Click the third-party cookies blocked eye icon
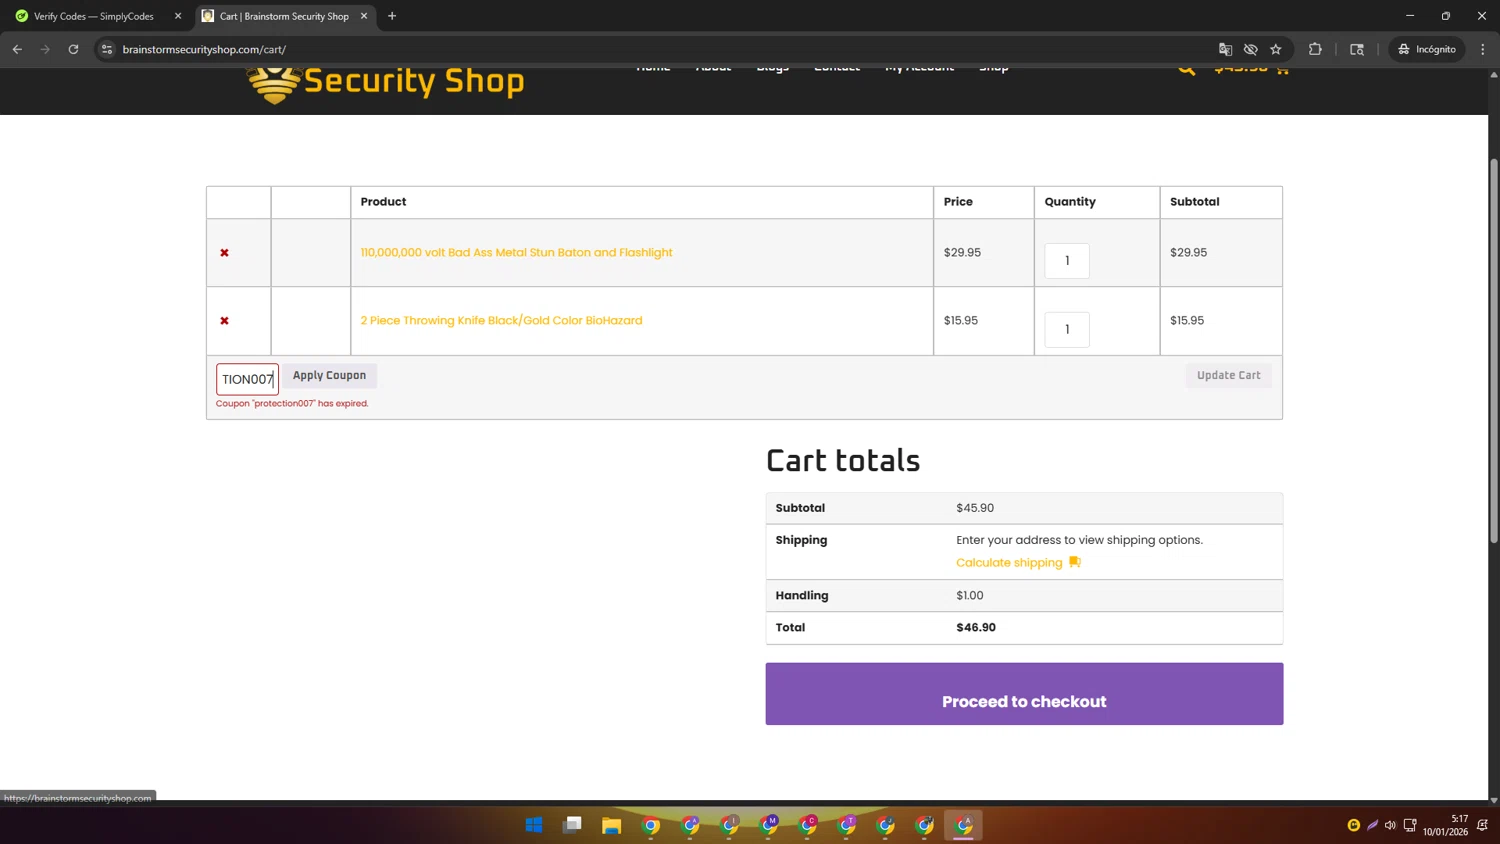This screenshot has height=844, width=1500. tap(1250, 49)
